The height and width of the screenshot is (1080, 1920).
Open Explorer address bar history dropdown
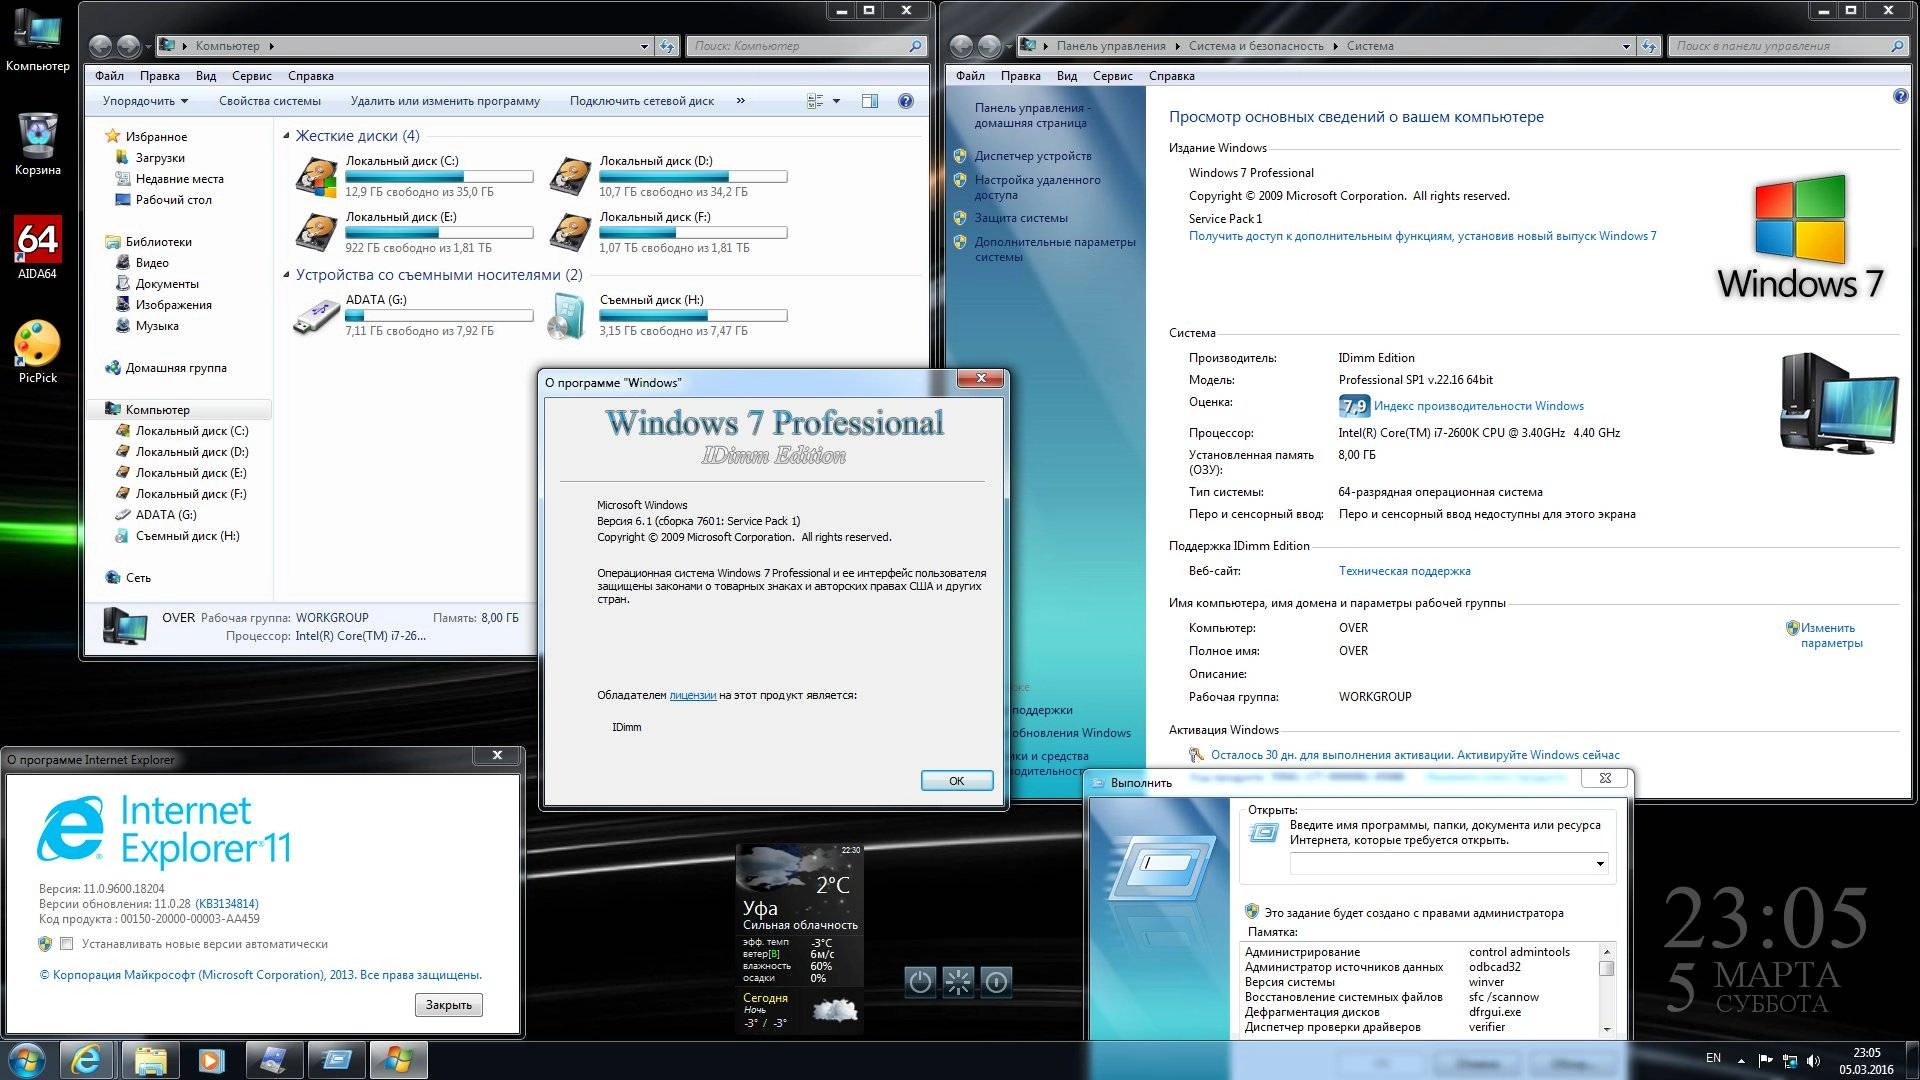(644, 46)
